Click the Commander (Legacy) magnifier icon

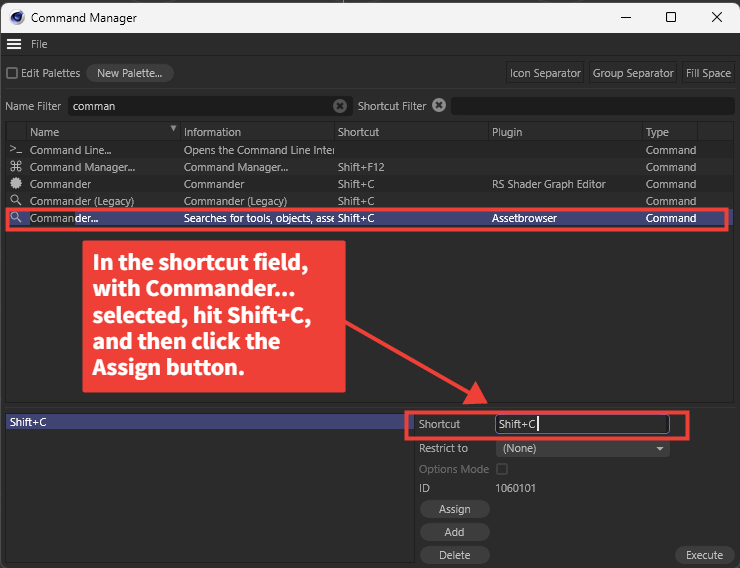[x=16, y=200]
